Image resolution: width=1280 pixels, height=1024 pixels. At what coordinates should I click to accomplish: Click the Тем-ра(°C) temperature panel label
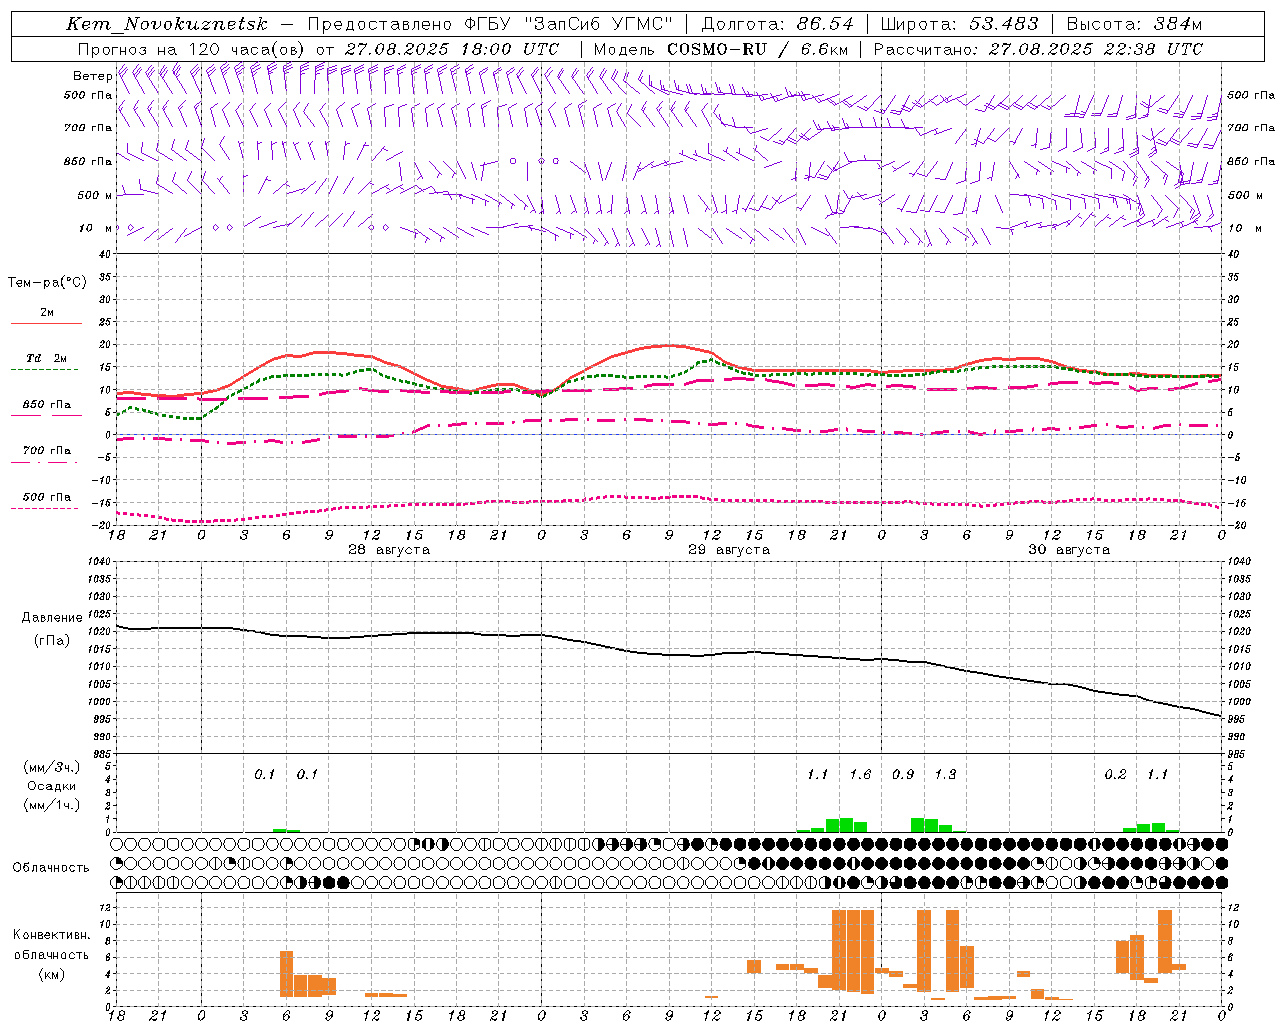[x=47, y=283]
